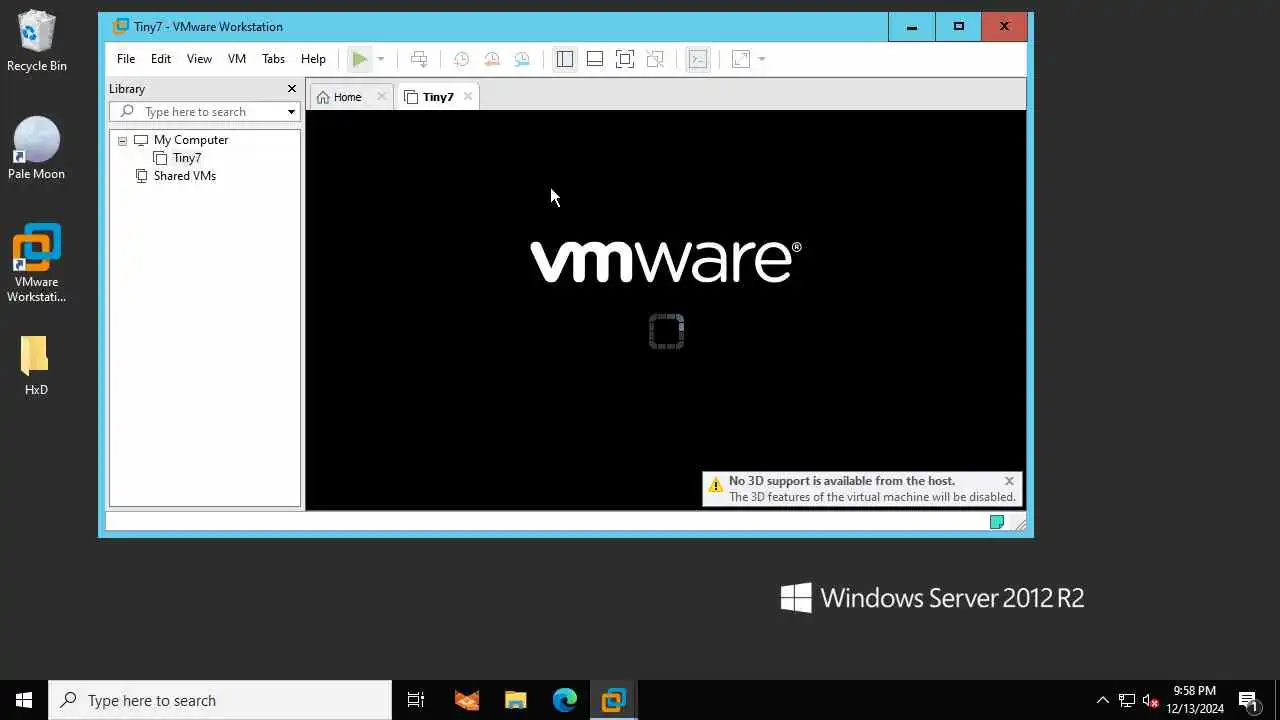Show hidden system tray icons
Screen dimensions: 1280x720
tap(1103, 700)
